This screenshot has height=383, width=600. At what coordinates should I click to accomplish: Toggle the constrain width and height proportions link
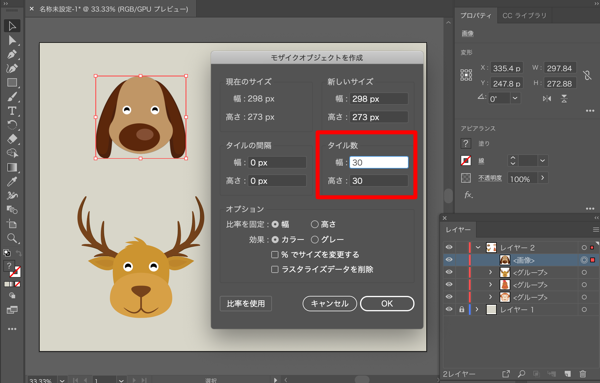587,75
